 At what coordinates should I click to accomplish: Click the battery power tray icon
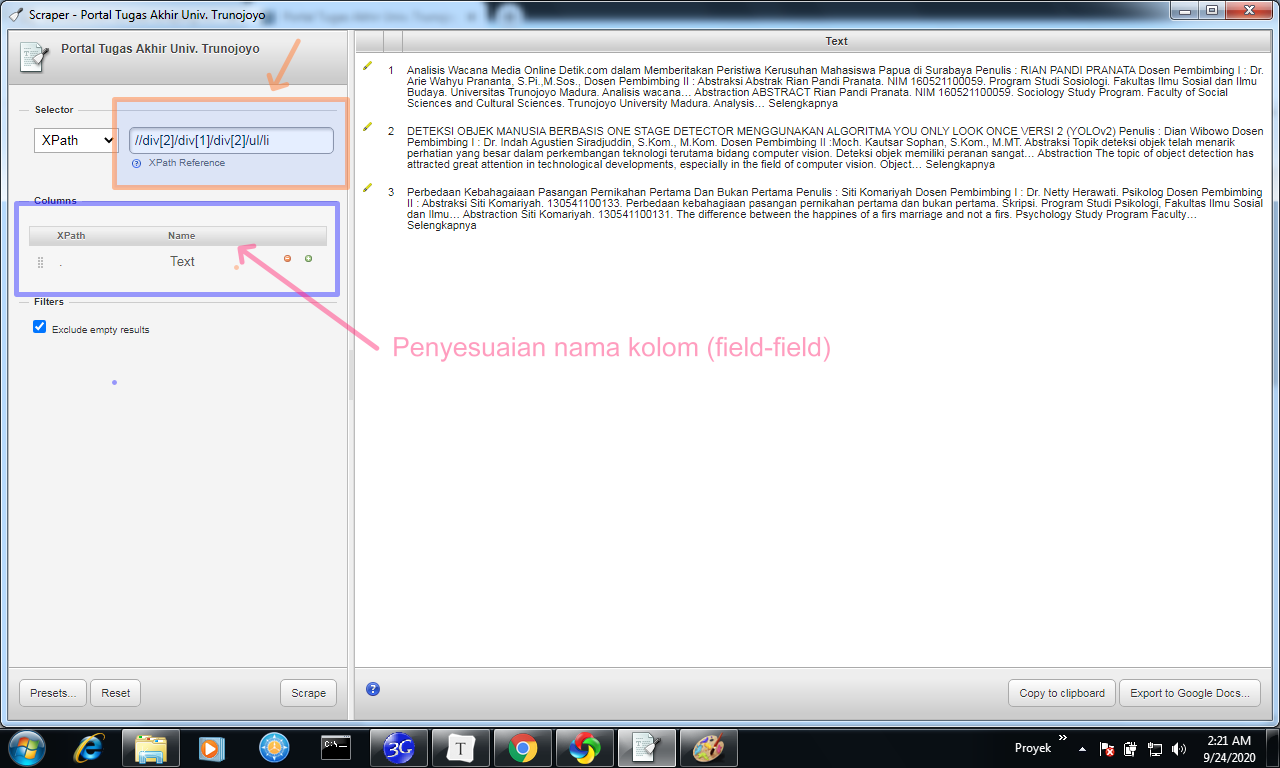(1131, 748)
